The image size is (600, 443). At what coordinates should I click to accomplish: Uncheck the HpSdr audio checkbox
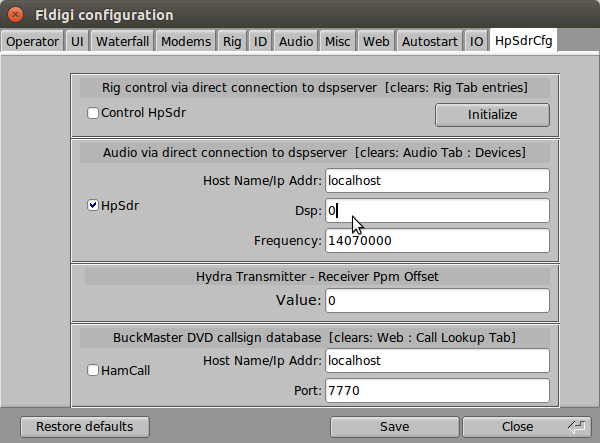[93, 206]
